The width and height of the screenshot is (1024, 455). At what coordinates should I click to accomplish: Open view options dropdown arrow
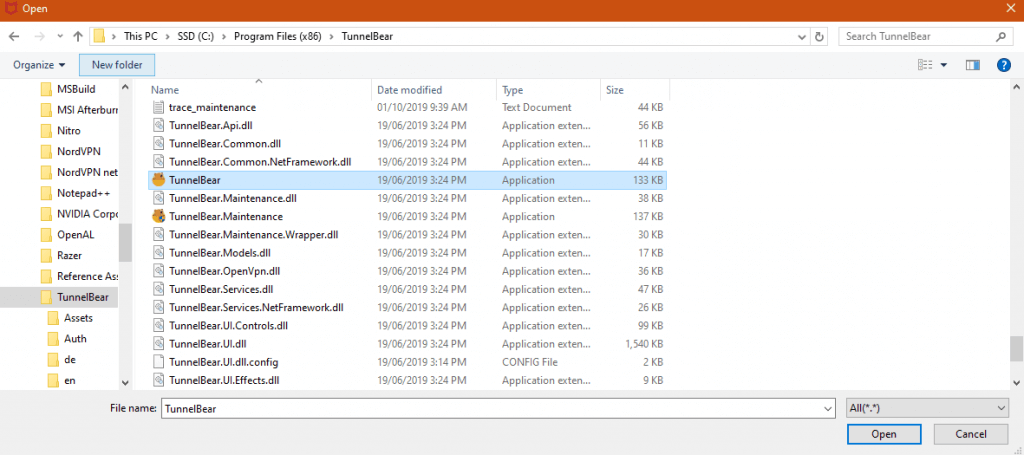click(944, 65)
